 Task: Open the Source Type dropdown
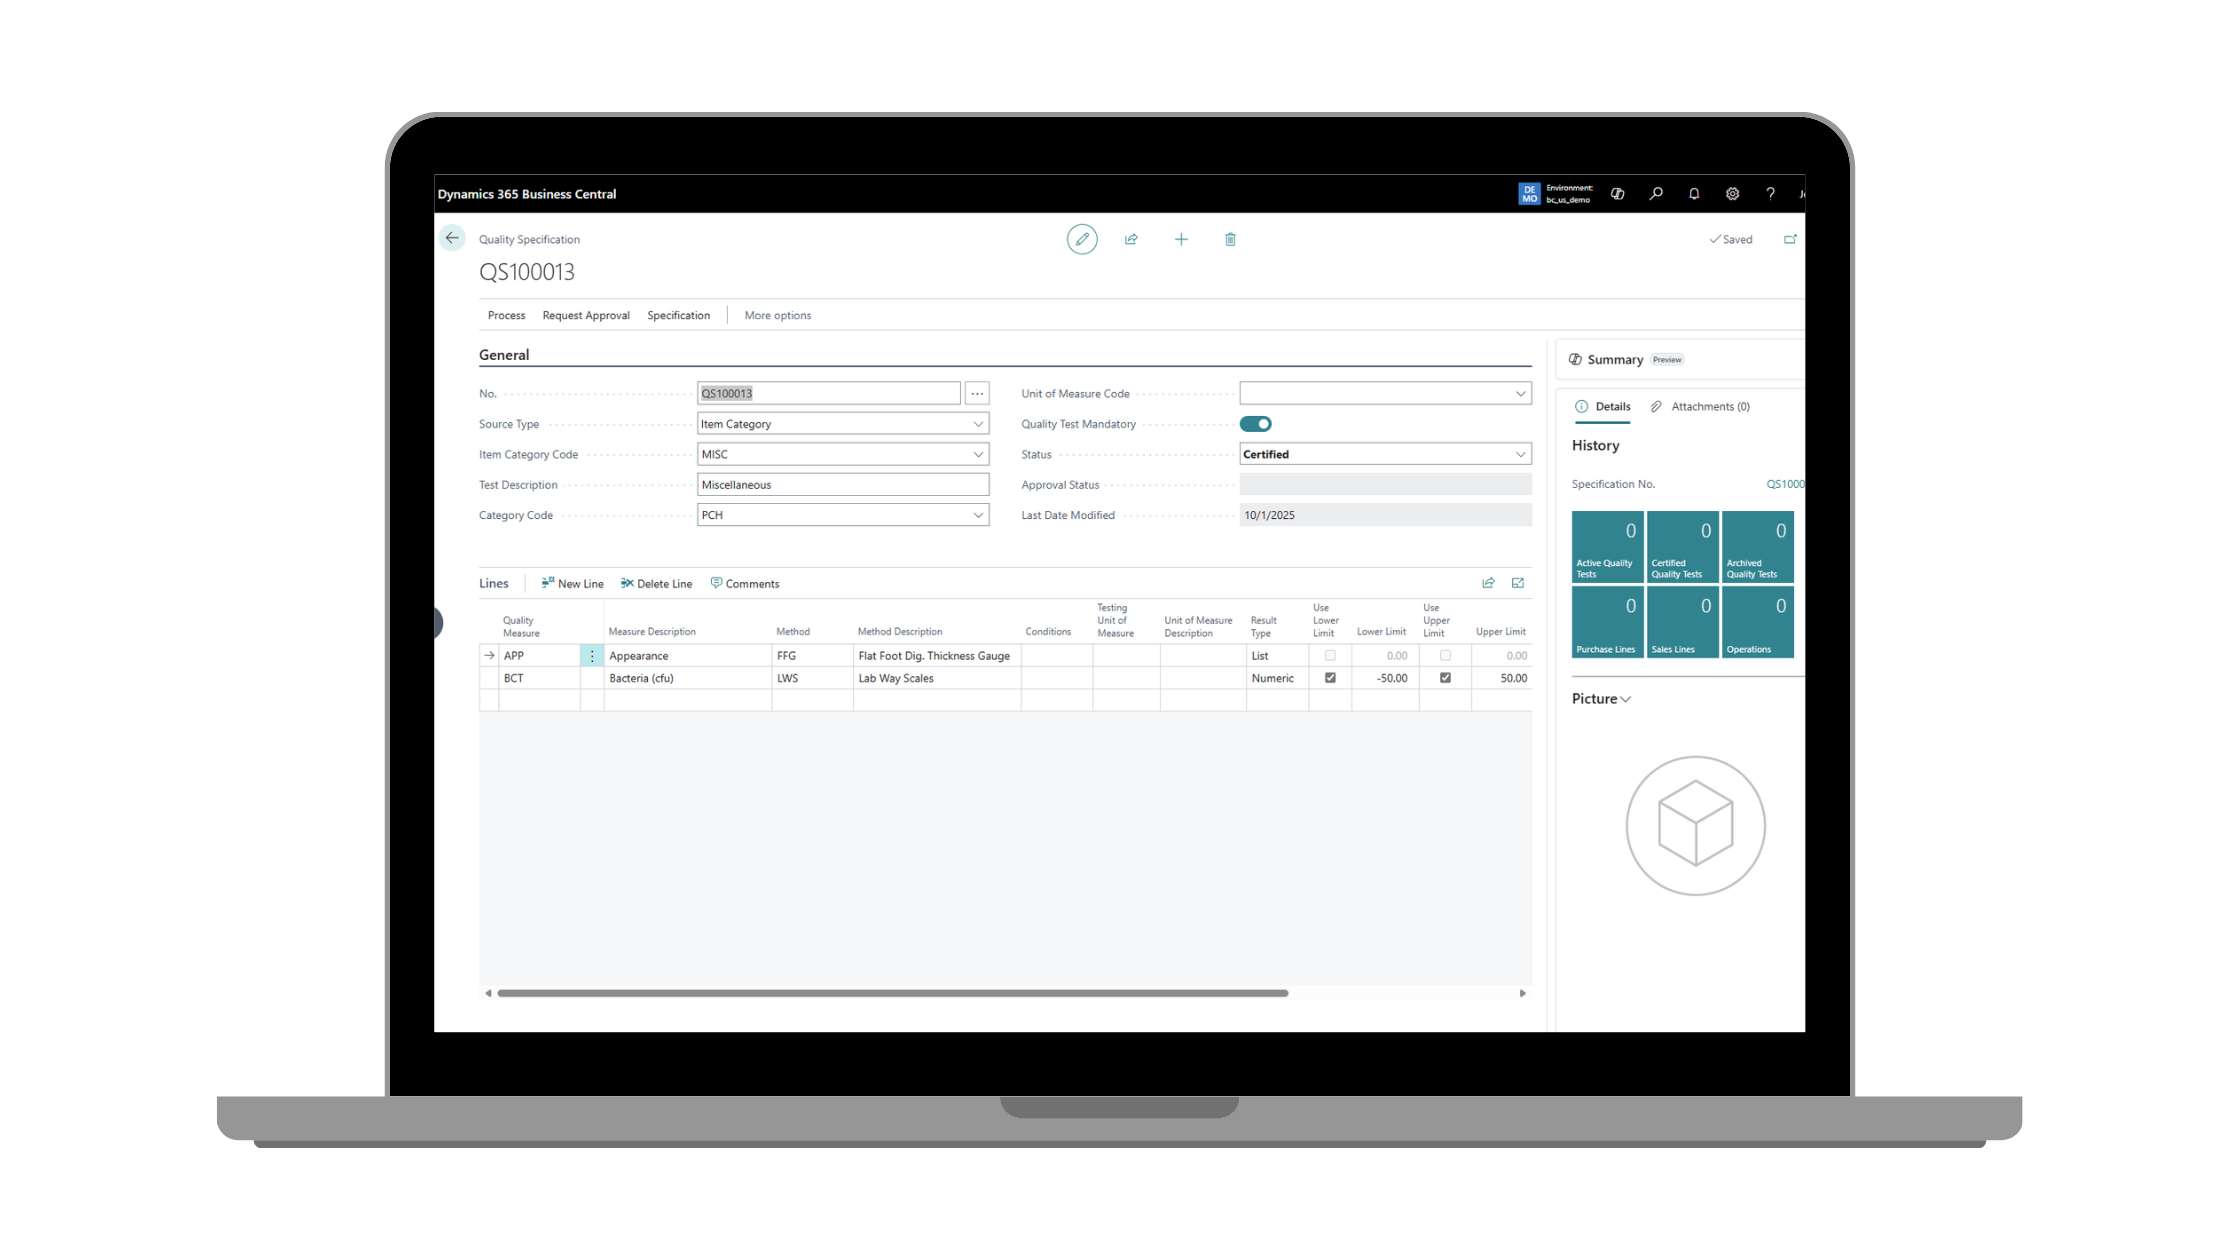click(978, 424)
